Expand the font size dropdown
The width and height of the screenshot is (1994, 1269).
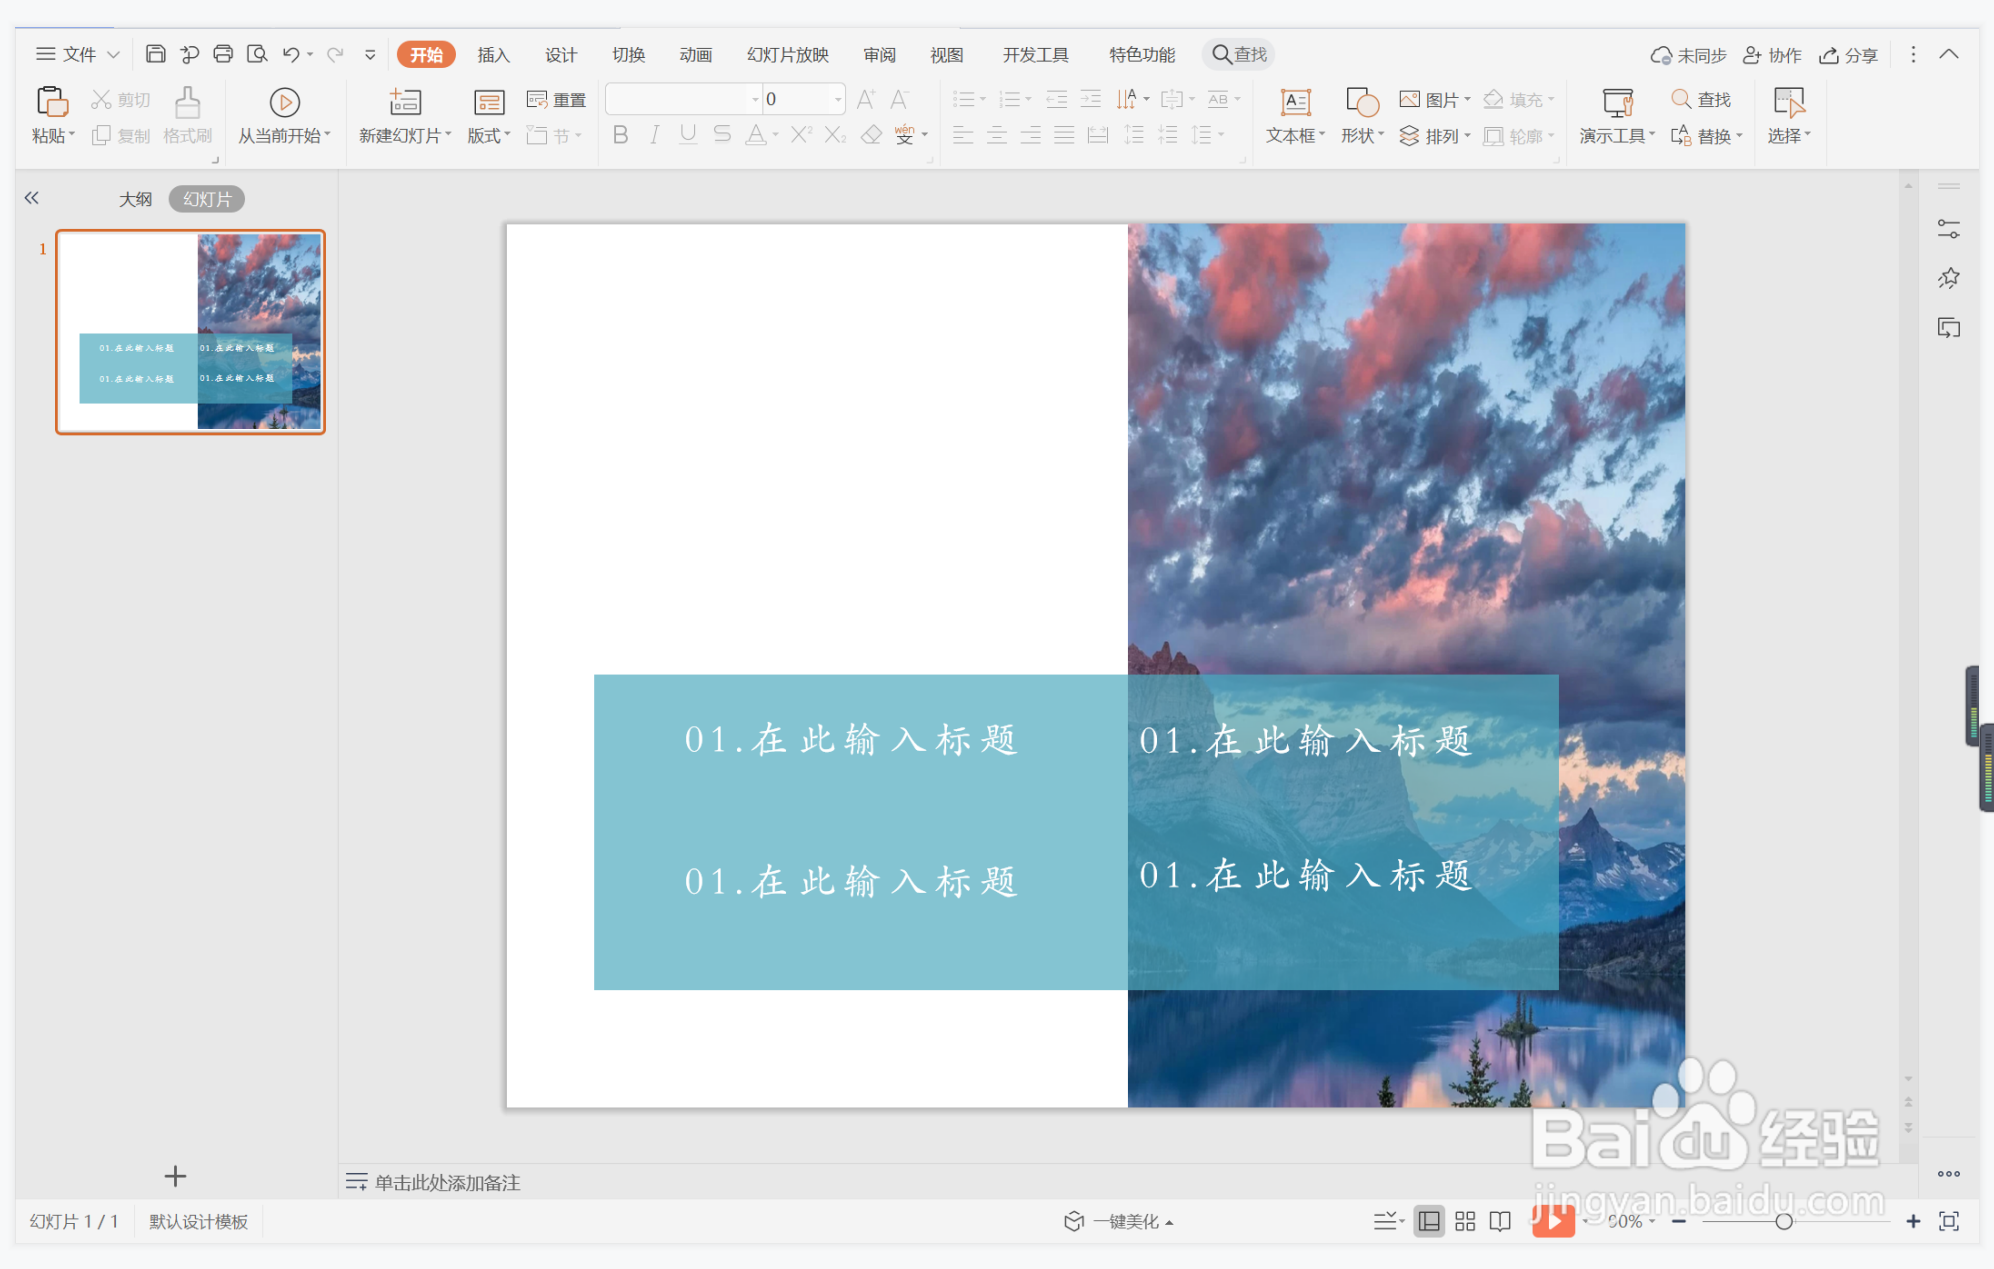point(837,98)
